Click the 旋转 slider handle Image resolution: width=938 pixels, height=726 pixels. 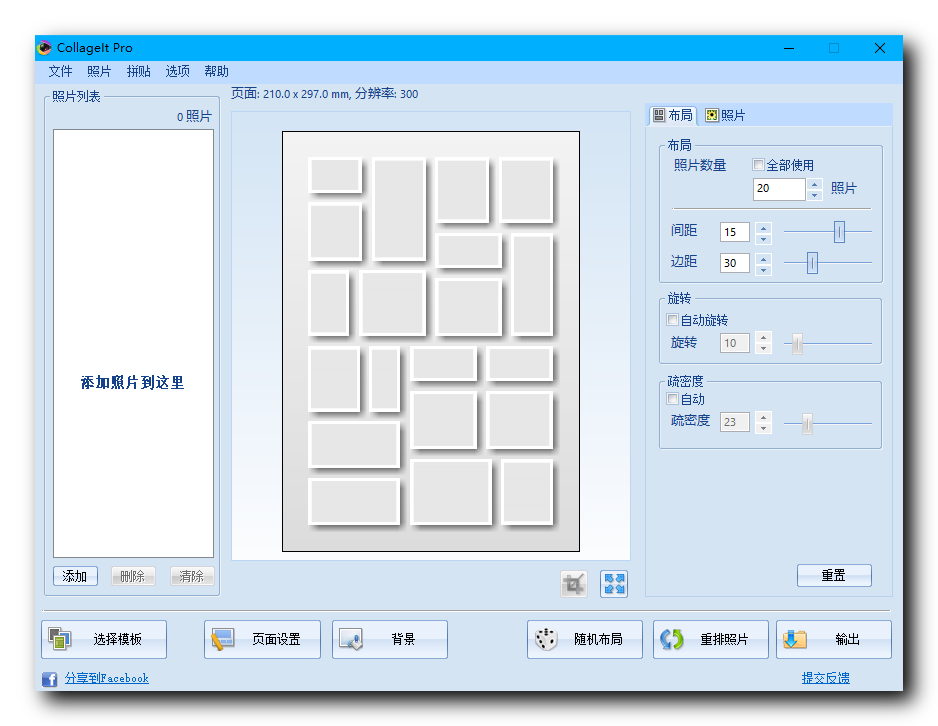pos(797,344)
